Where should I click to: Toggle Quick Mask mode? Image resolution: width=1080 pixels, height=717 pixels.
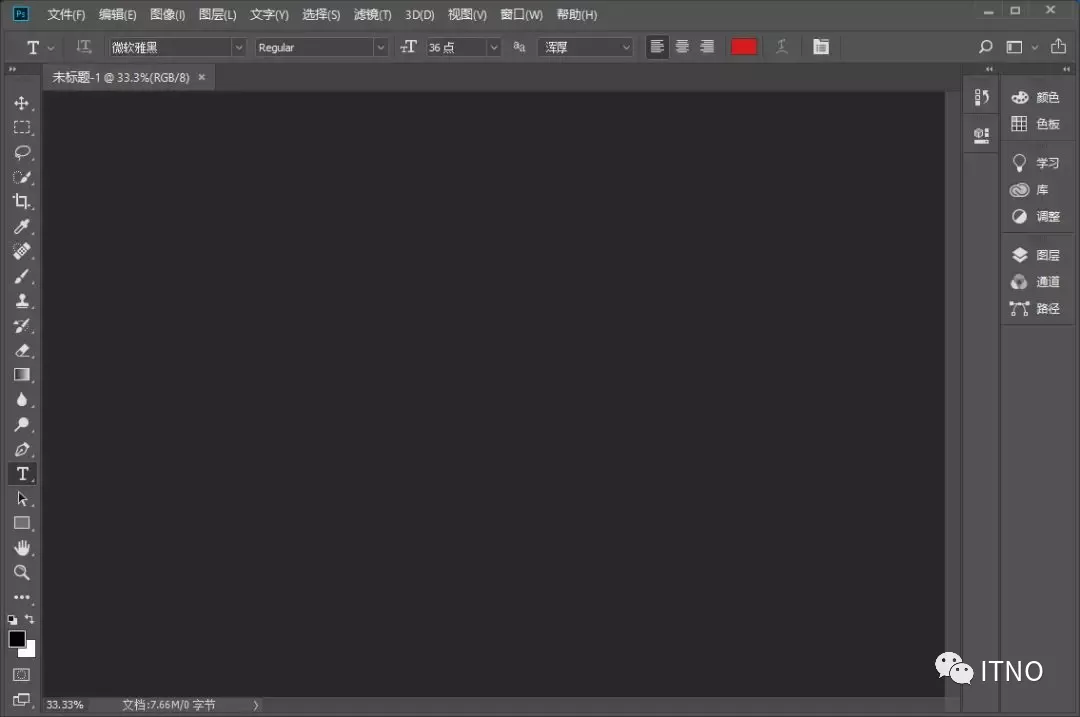tap(21, 674)
